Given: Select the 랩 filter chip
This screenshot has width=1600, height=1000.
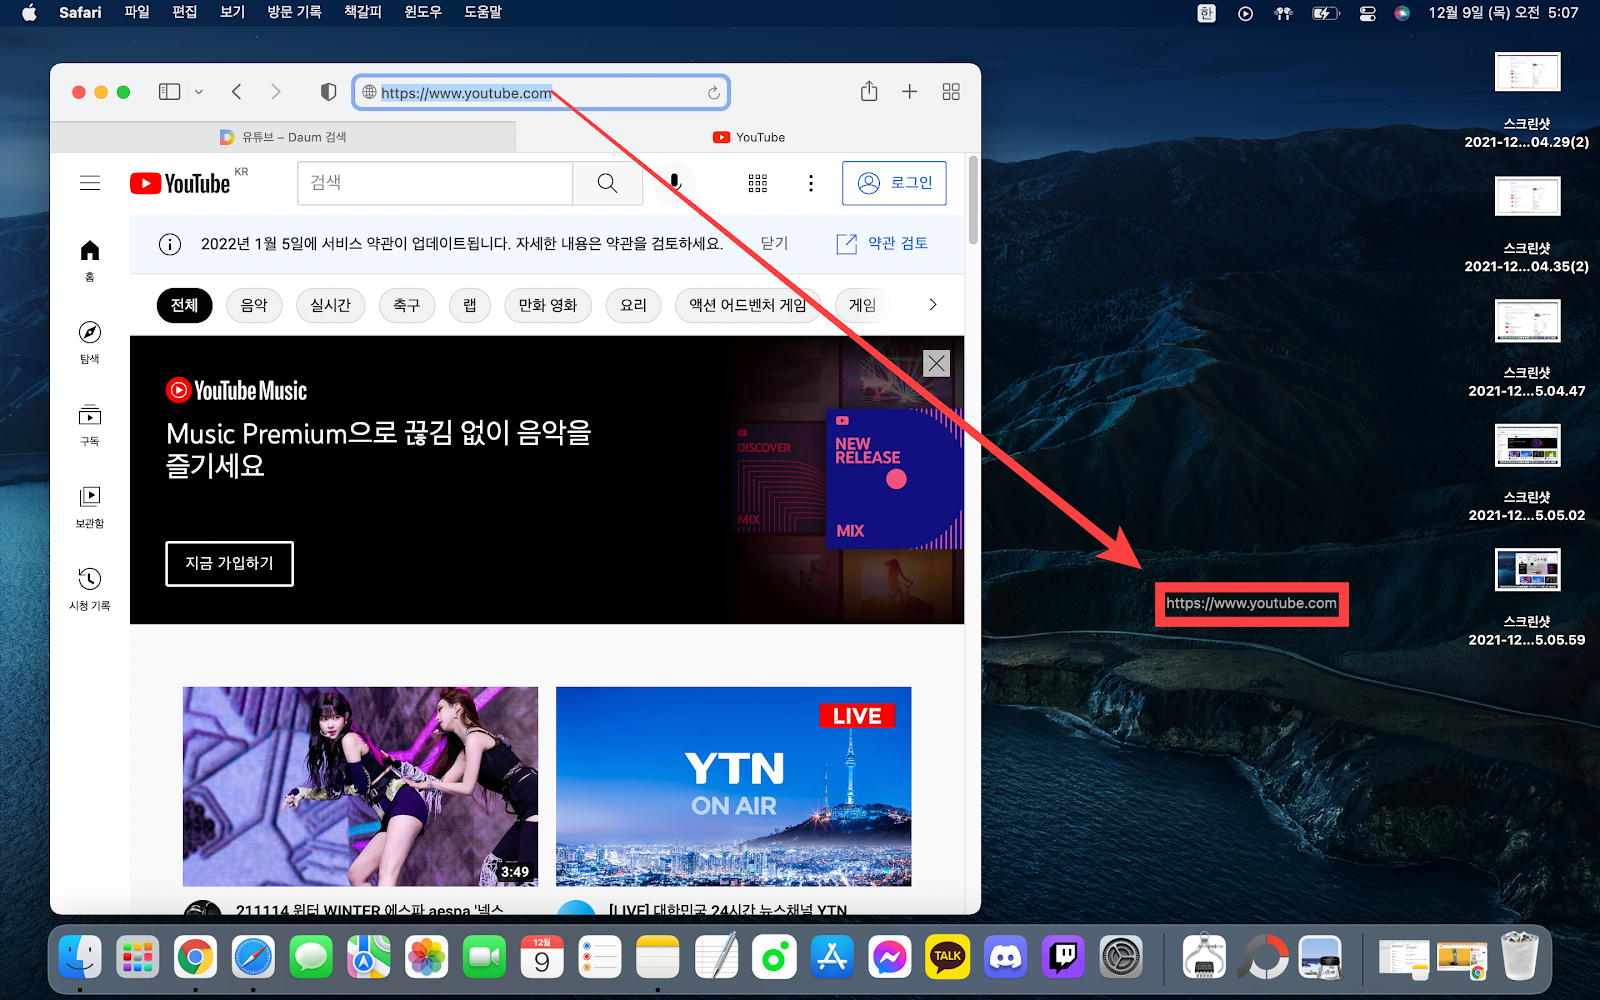Looking at the screenshot, I should 469,305.
